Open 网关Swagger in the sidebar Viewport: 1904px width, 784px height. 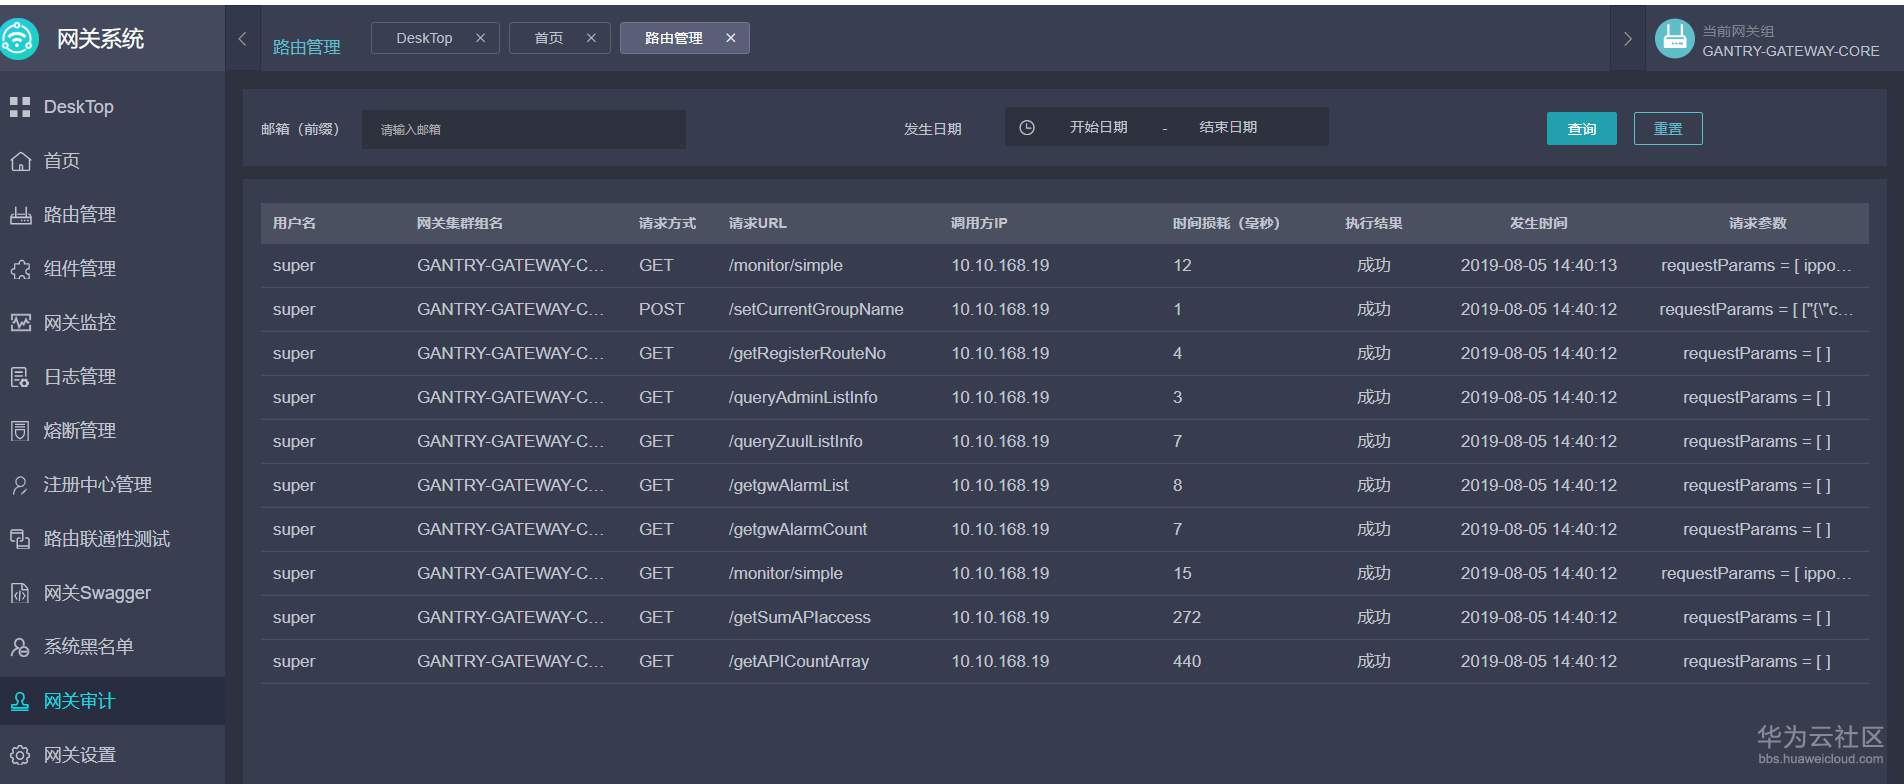112,593
